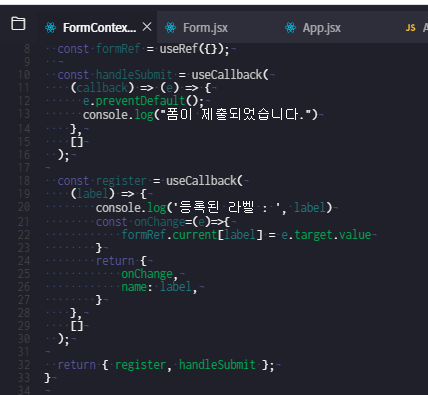The width and height of the screenshot is (428, 395).
Task: Click 'e.target.value' on line 22
Action: [x=326, y=235]
